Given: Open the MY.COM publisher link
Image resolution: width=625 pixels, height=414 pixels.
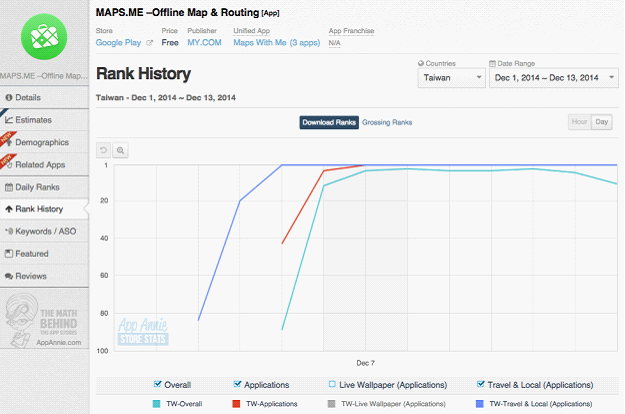Looking at the screenshot, I should [204, 43].
